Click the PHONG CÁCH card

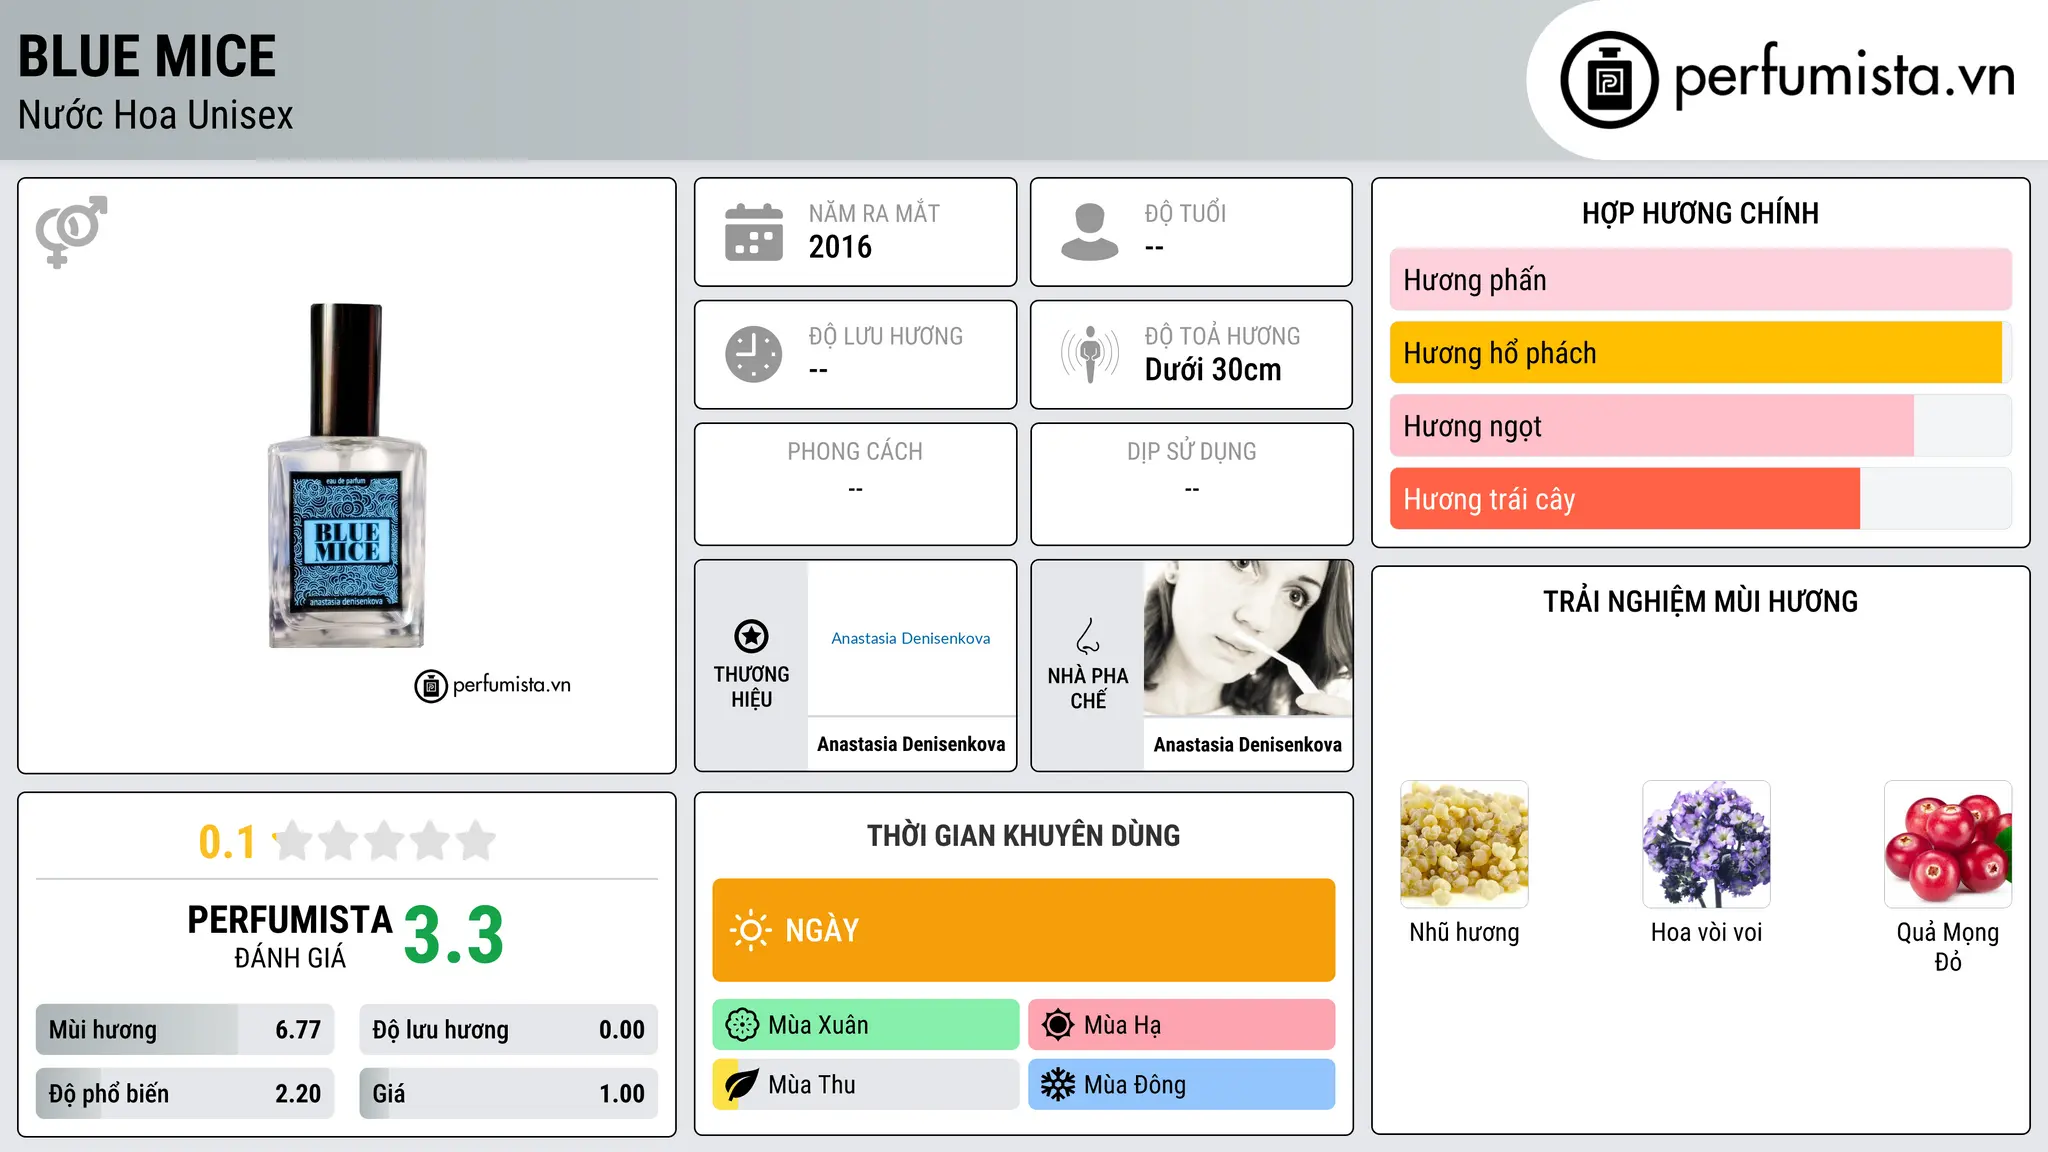click(x=856, y=484)
